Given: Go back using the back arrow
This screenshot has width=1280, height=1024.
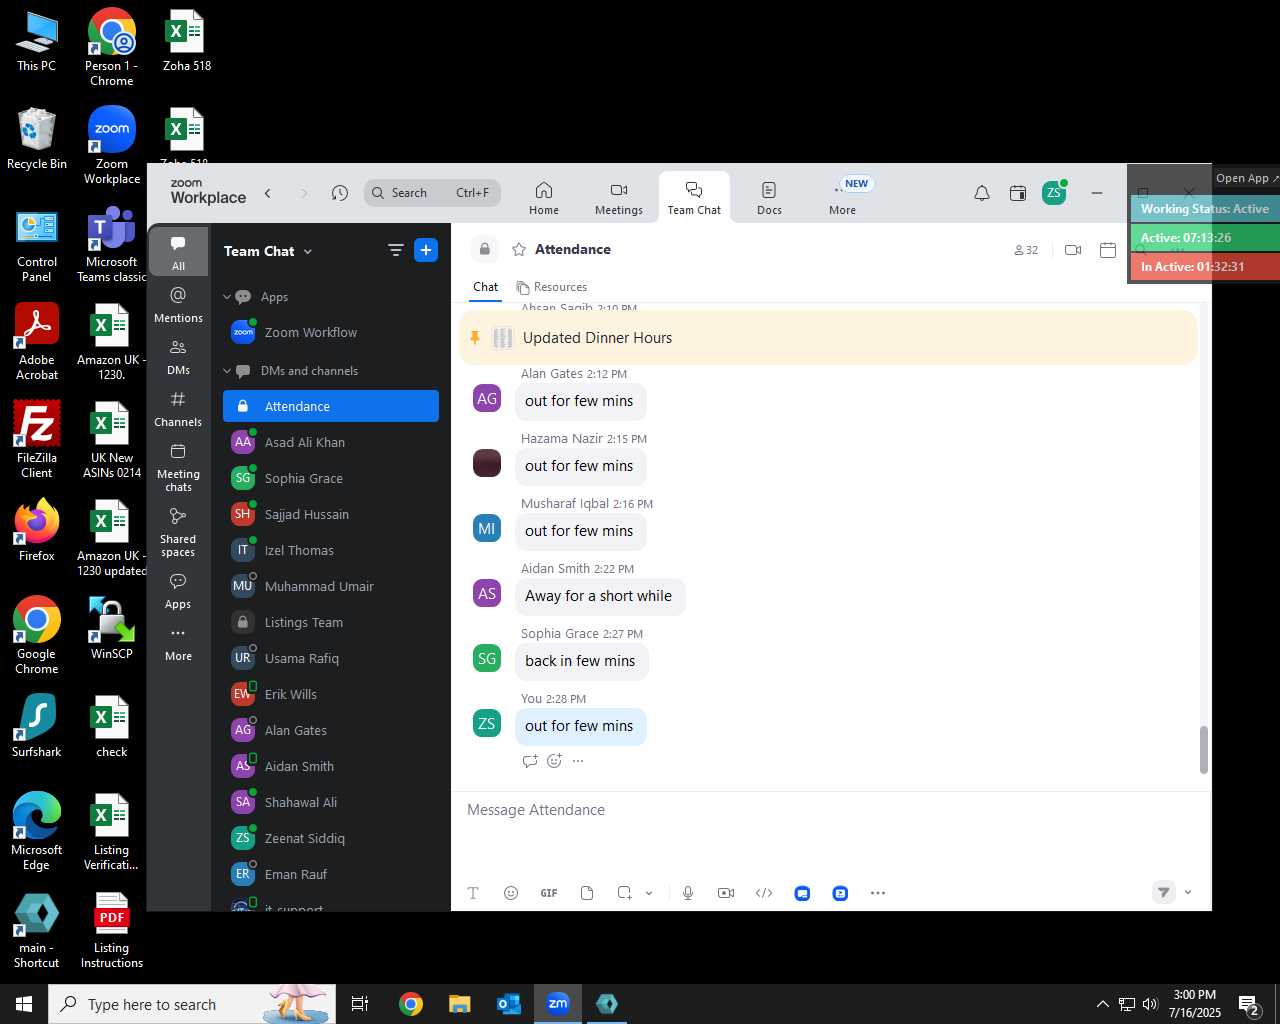Looking at the screenshot, I should [268, 193].
